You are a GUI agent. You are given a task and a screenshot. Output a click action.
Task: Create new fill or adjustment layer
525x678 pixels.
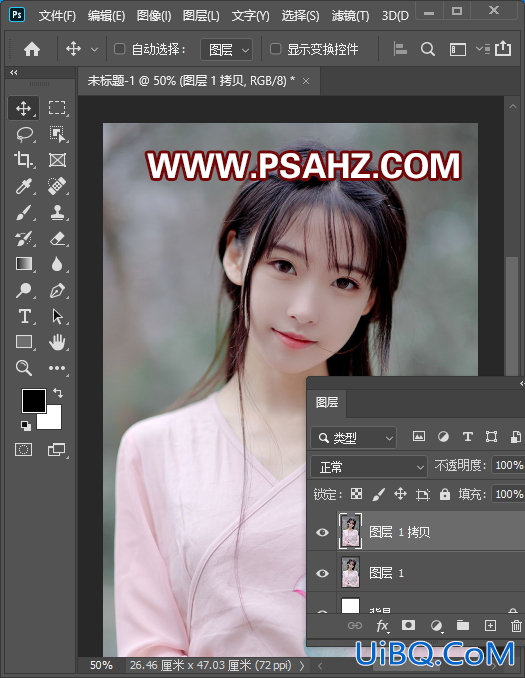point(437,625)
